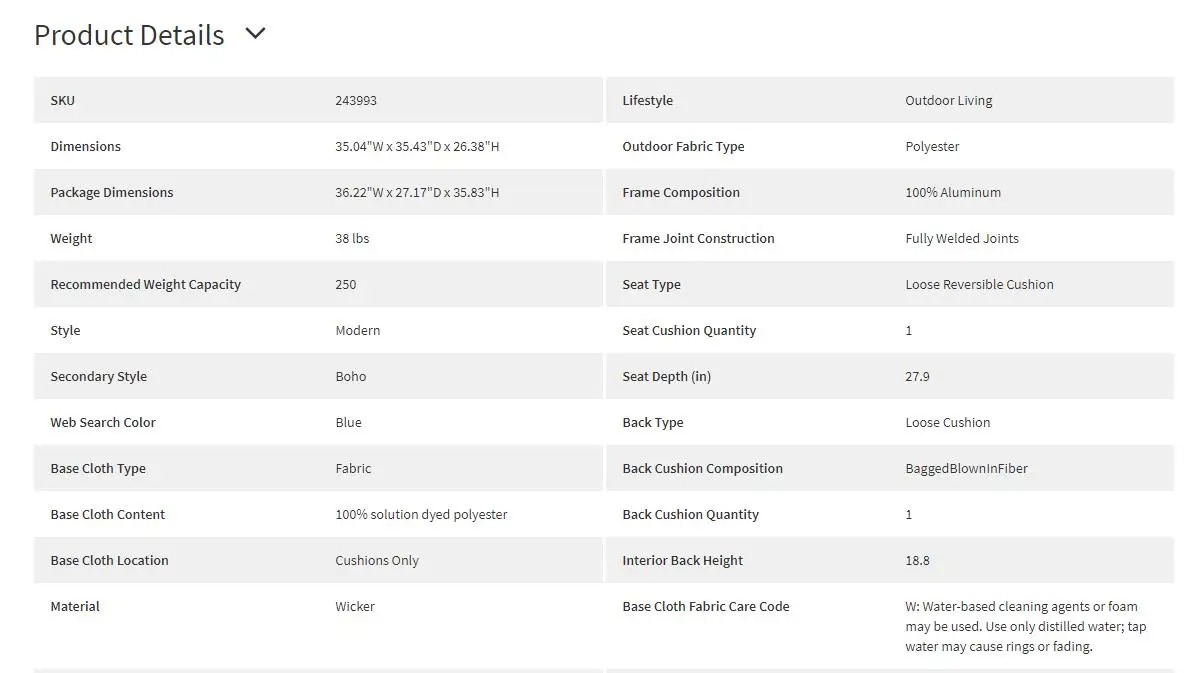Click the Lifestyle value Outdoor Living
1203x673 pixels.
[949, 101]
